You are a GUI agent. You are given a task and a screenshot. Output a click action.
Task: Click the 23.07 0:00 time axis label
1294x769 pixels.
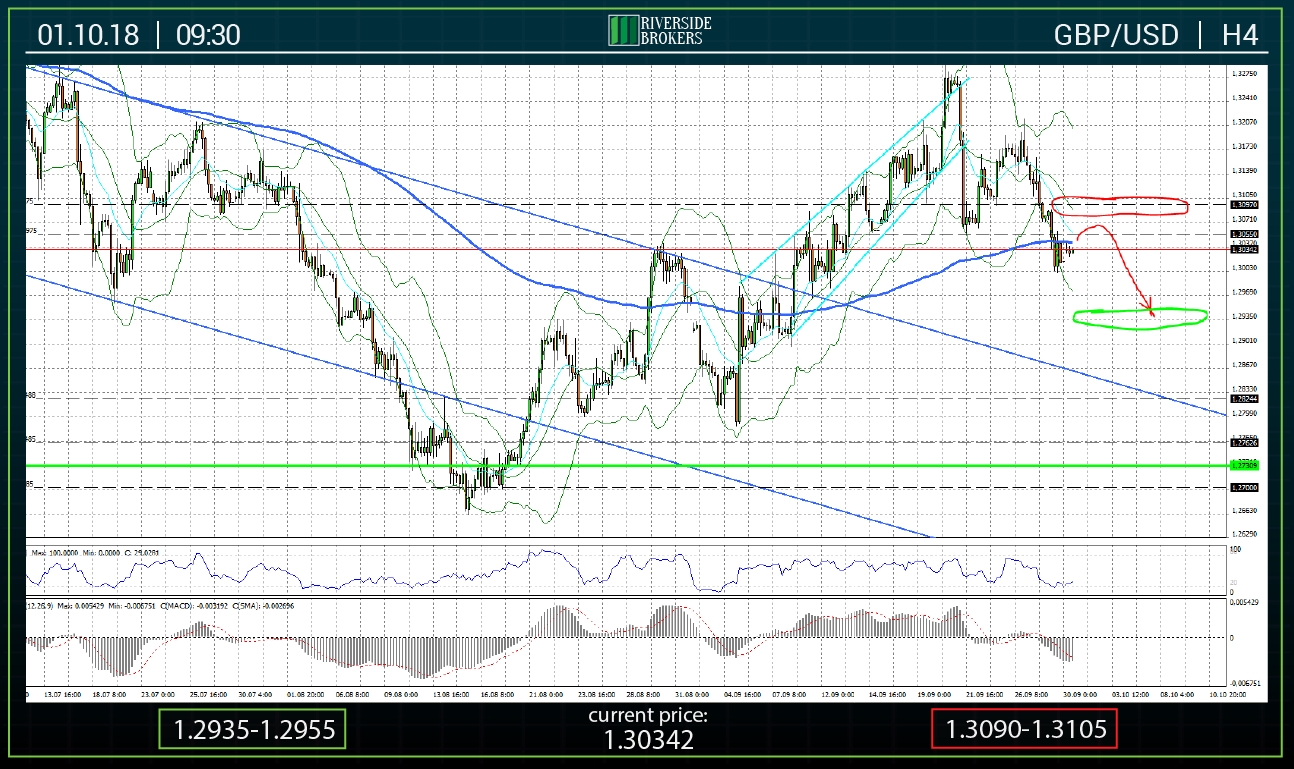coord(158,693)
